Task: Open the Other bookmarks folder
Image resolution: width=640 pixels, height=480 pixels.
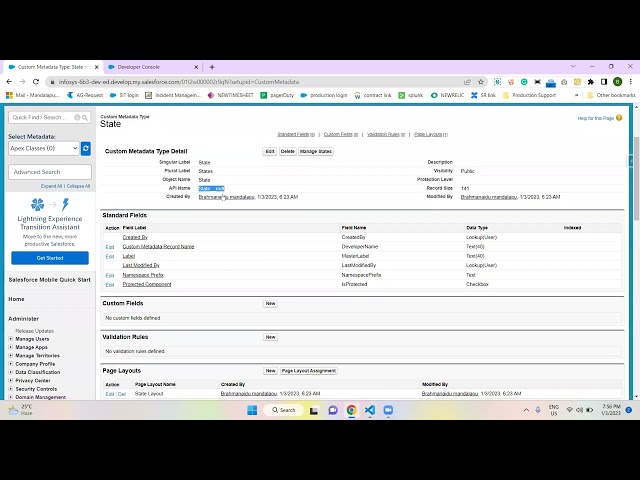Action: [611, 95]
